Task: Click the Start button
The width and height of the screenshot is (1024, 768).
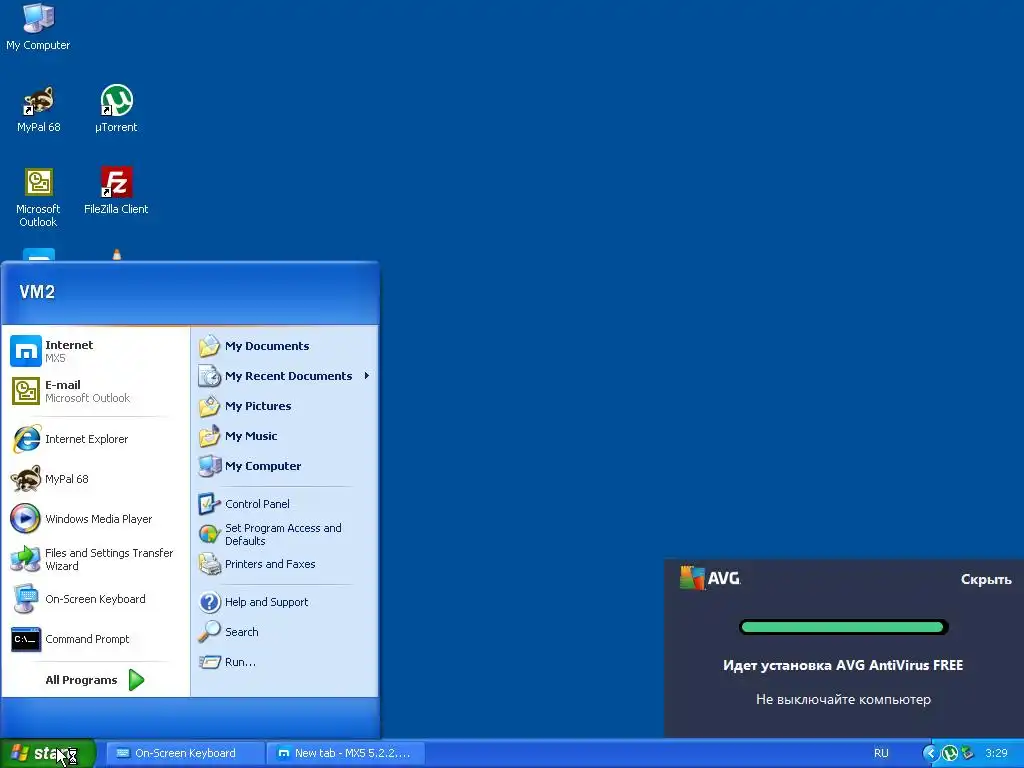Action: (48, 754)
